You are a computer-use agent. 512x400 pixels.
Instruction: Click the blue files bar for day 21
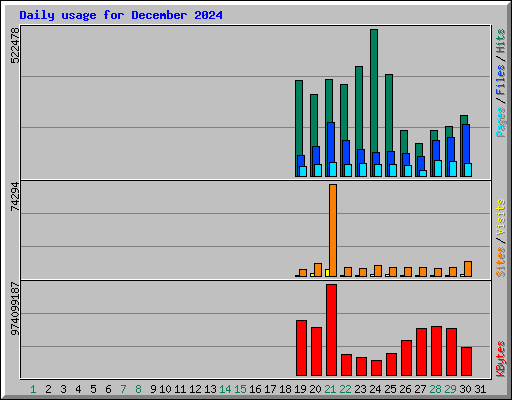click(x=331, y=142)
